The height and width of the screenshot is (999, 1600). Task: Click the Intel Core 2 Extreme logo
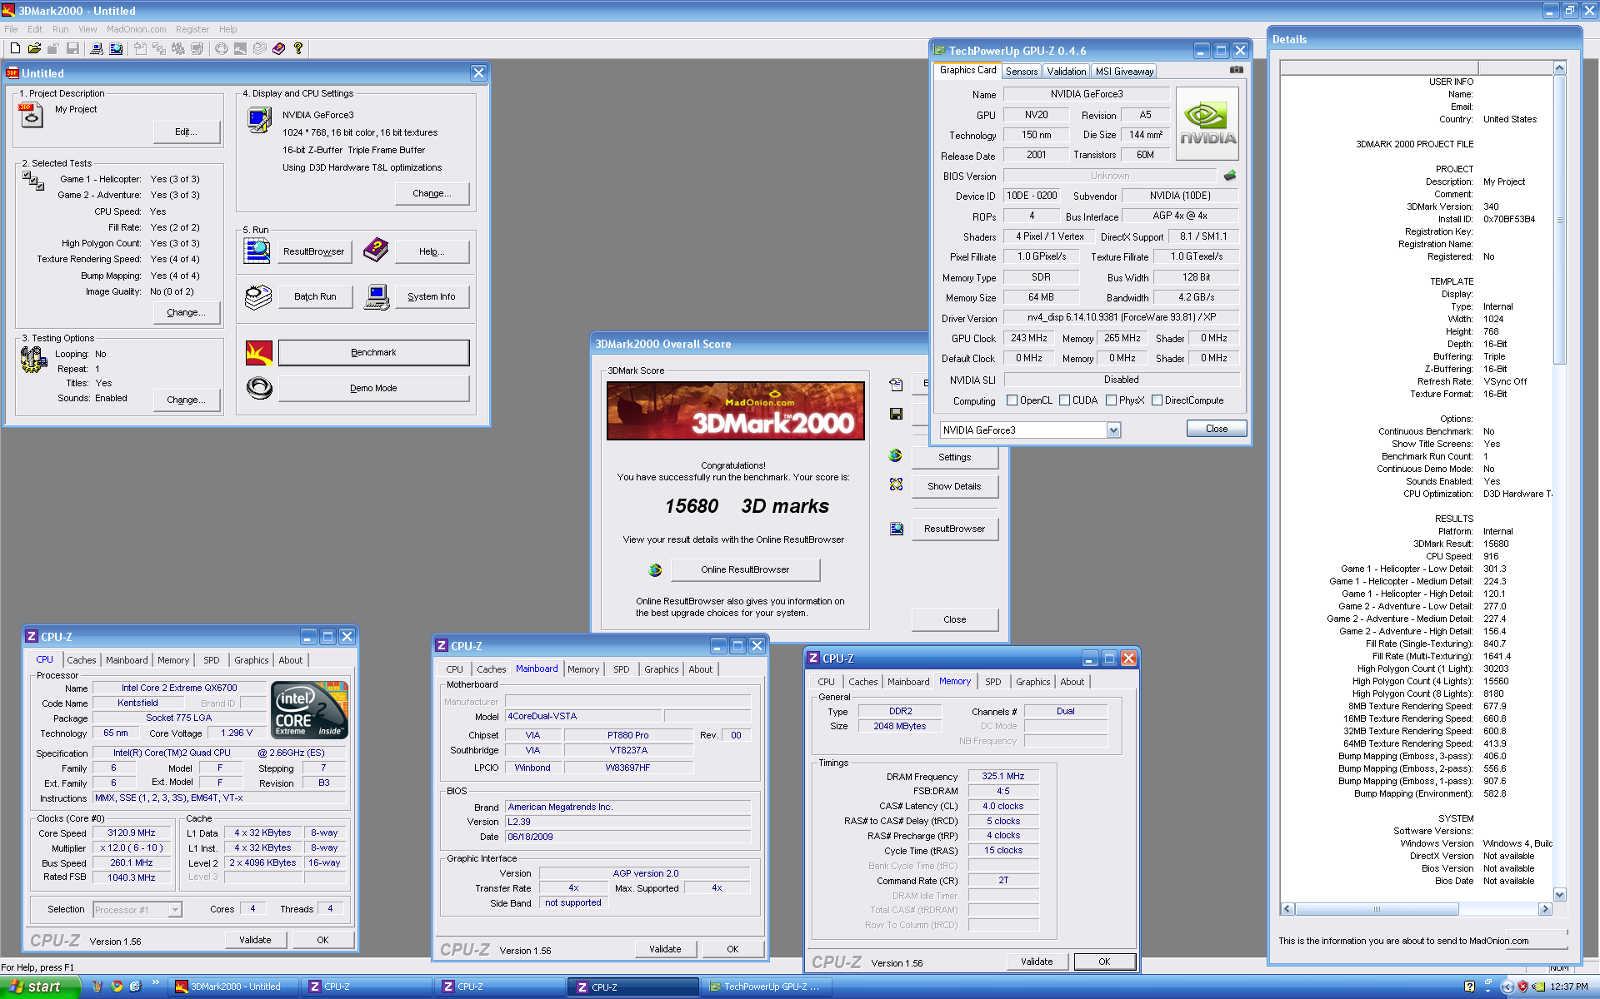tap(309, 710)
